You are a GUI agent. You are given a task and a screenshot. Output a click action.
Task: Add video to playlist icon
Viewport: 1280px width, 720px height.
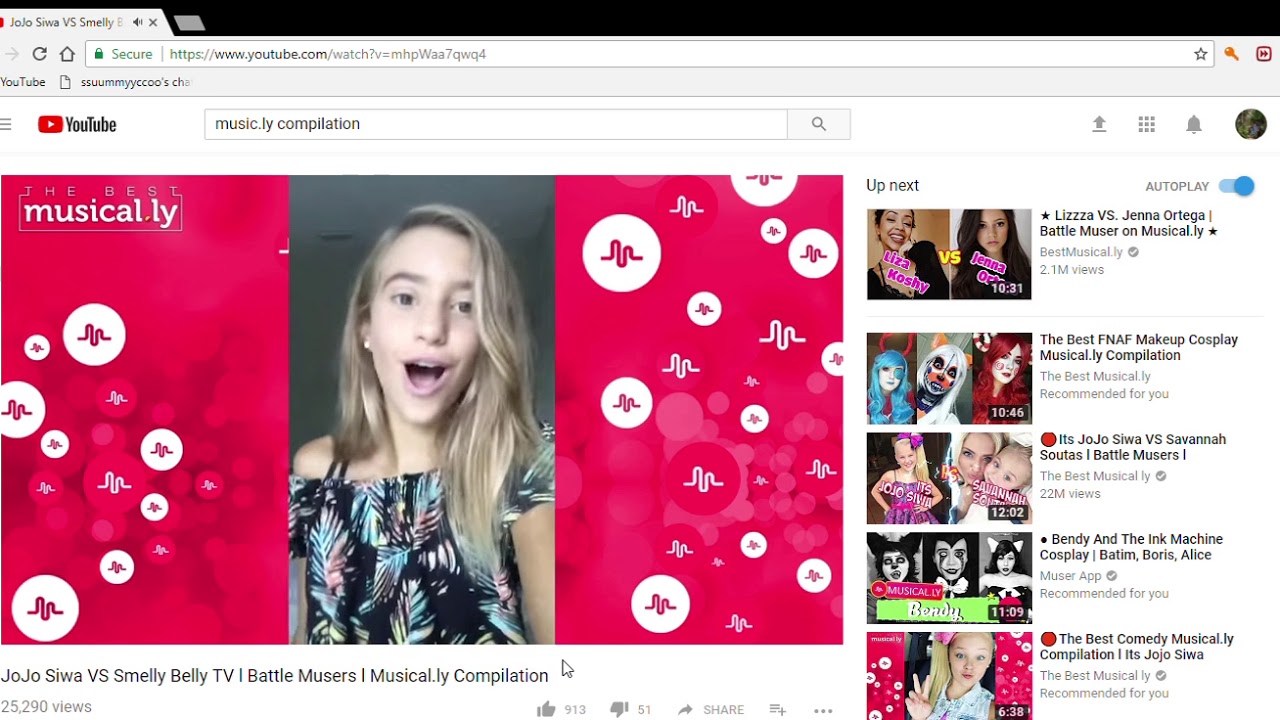[777, 710]
